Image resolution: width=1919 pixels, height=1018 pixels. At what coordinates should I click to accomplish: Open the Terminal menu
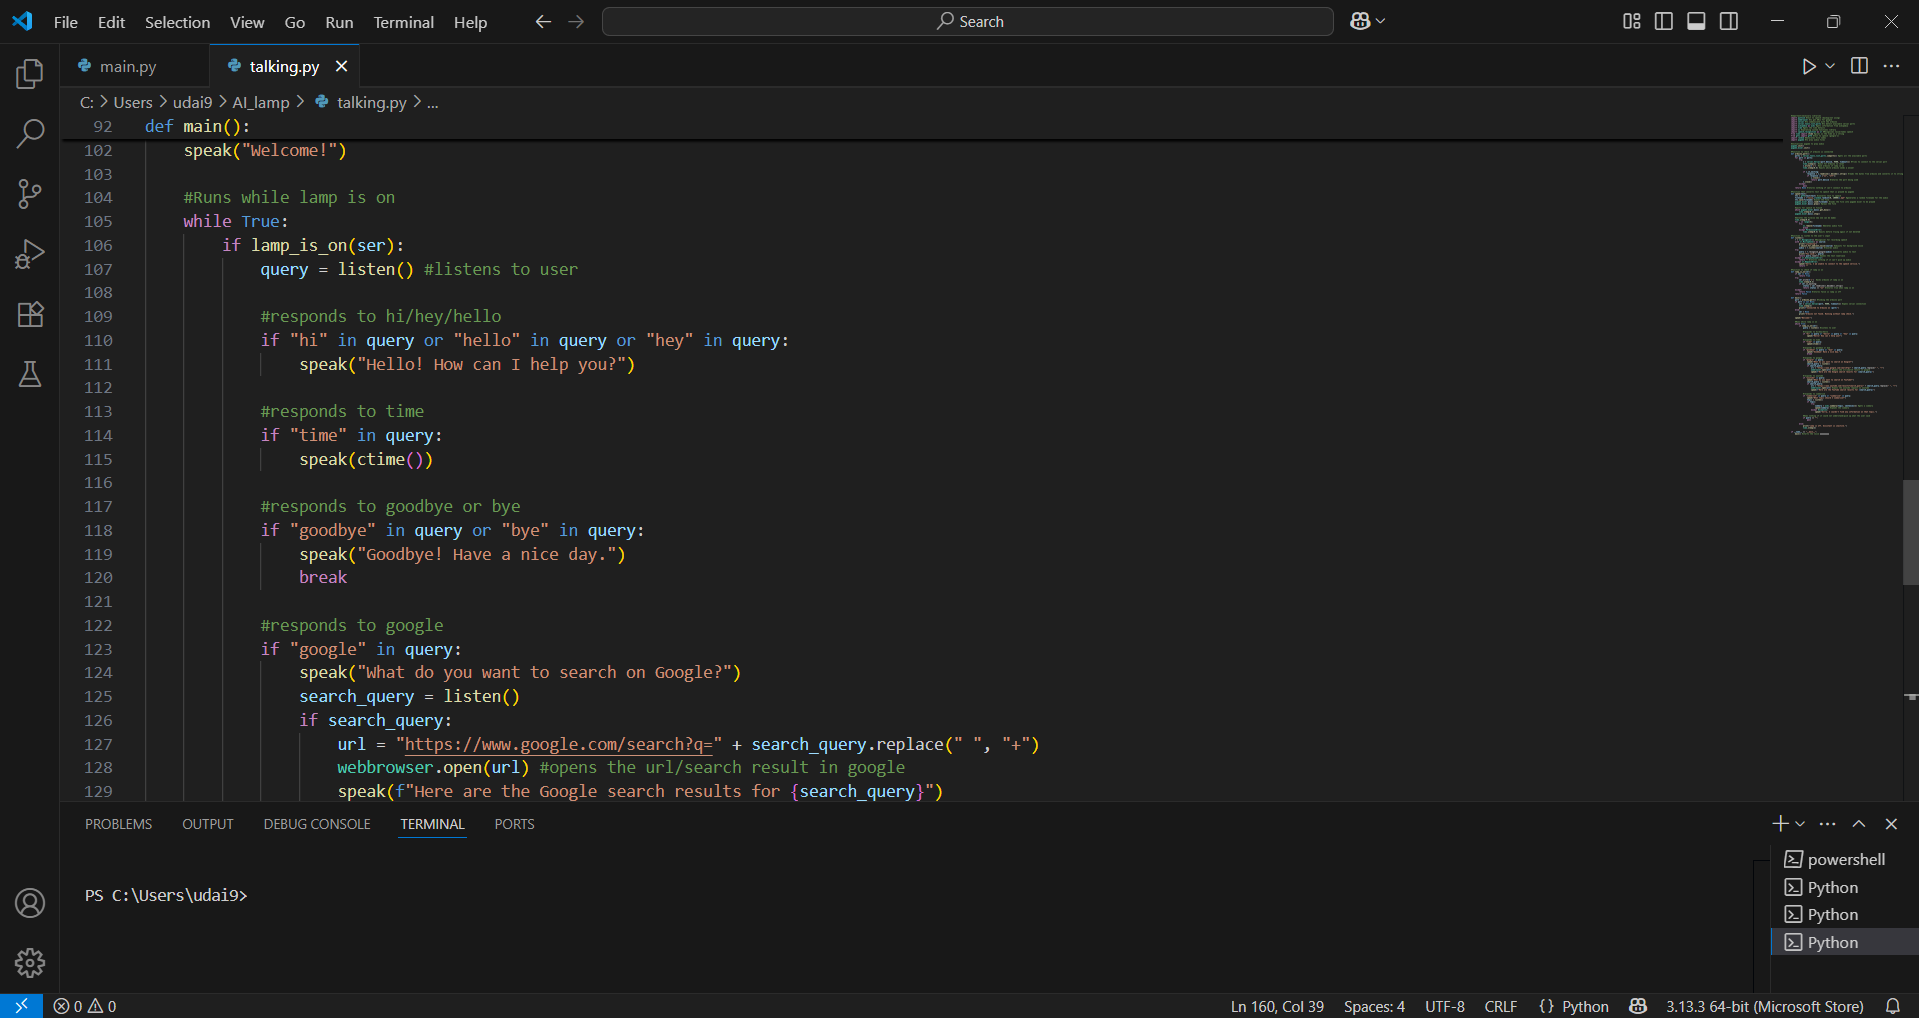403,22
